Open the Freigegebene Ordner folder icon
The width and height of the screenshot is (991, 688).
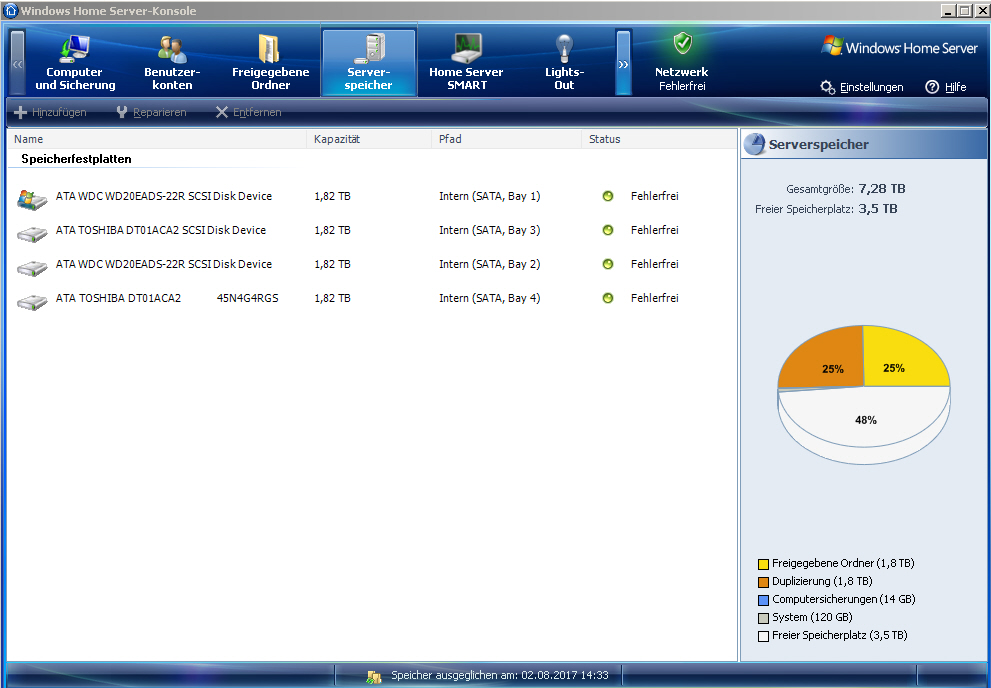pyautogui.click(x=269, y=49)
